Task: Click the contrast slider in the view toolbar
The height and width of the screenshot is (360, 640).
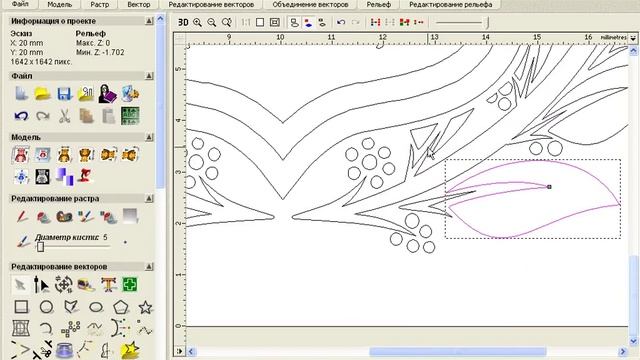Action: click(x=462, y=22)
